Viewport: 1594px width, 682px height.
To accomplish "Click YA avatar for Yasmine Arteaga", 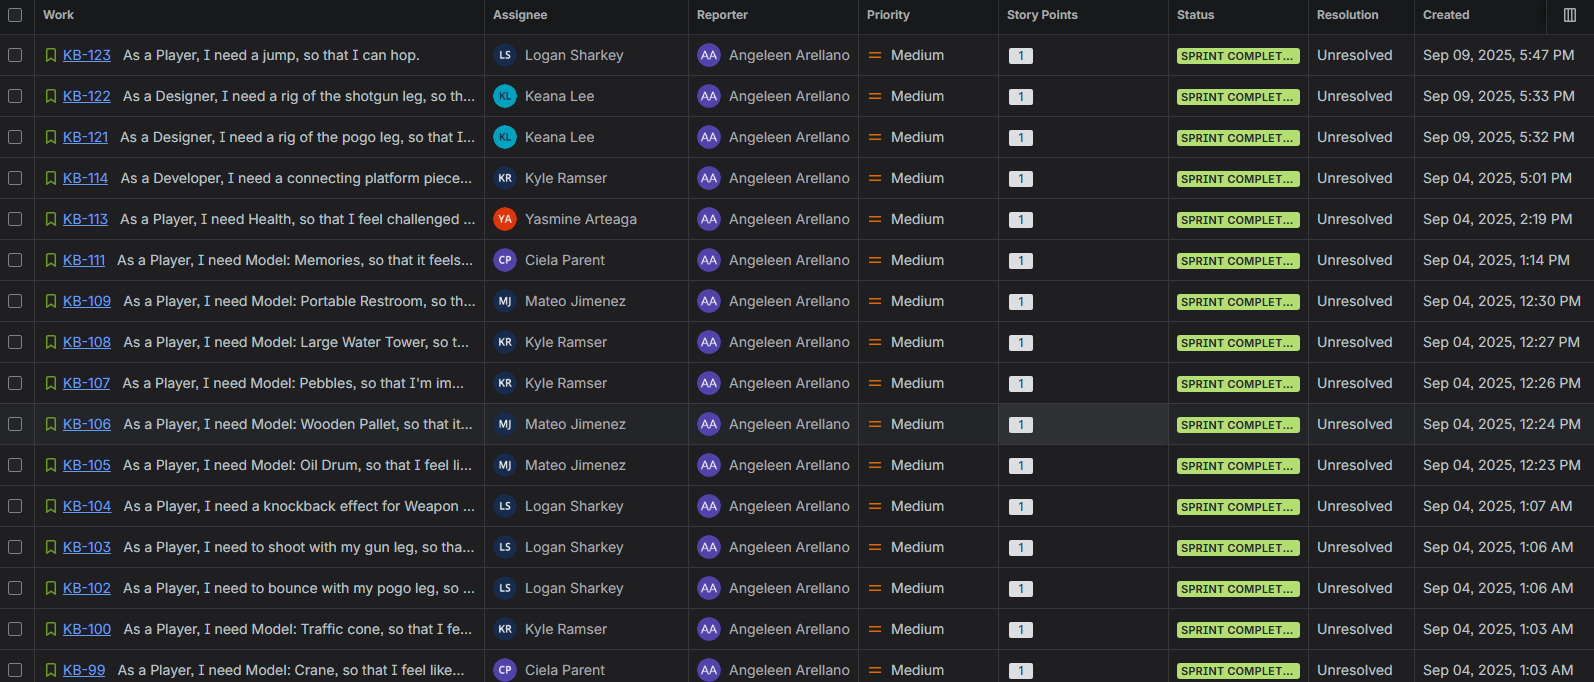I will point(505,219).
